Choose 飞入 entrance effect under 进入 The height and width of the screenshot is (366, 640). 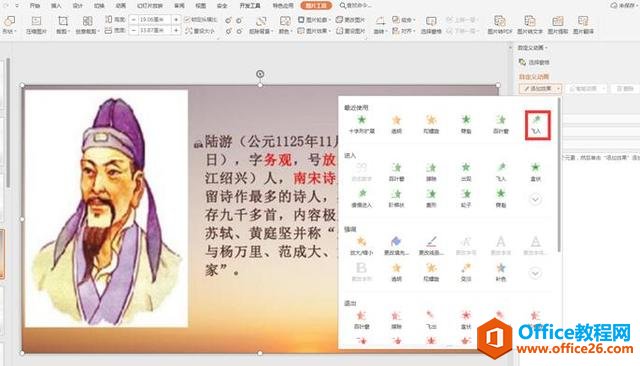pyautogui.click(x=501, y=172)
